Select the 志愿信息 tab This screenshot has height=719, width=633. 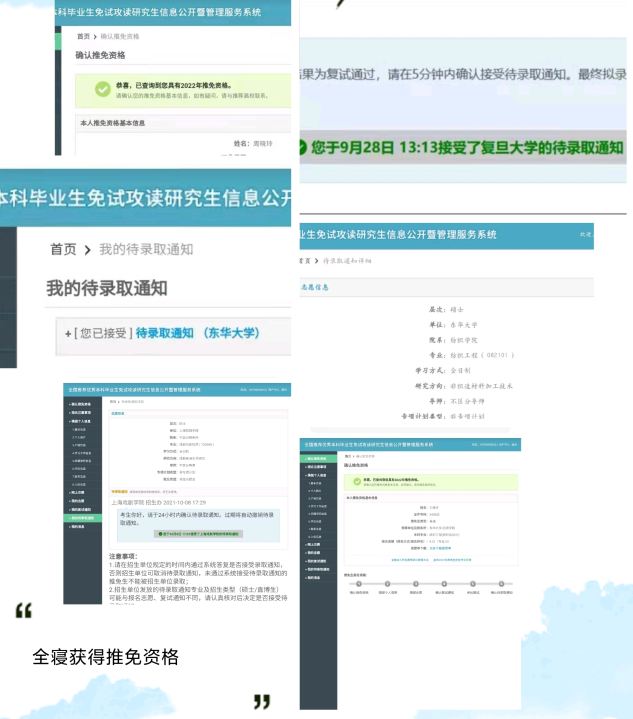coord(315,287)
